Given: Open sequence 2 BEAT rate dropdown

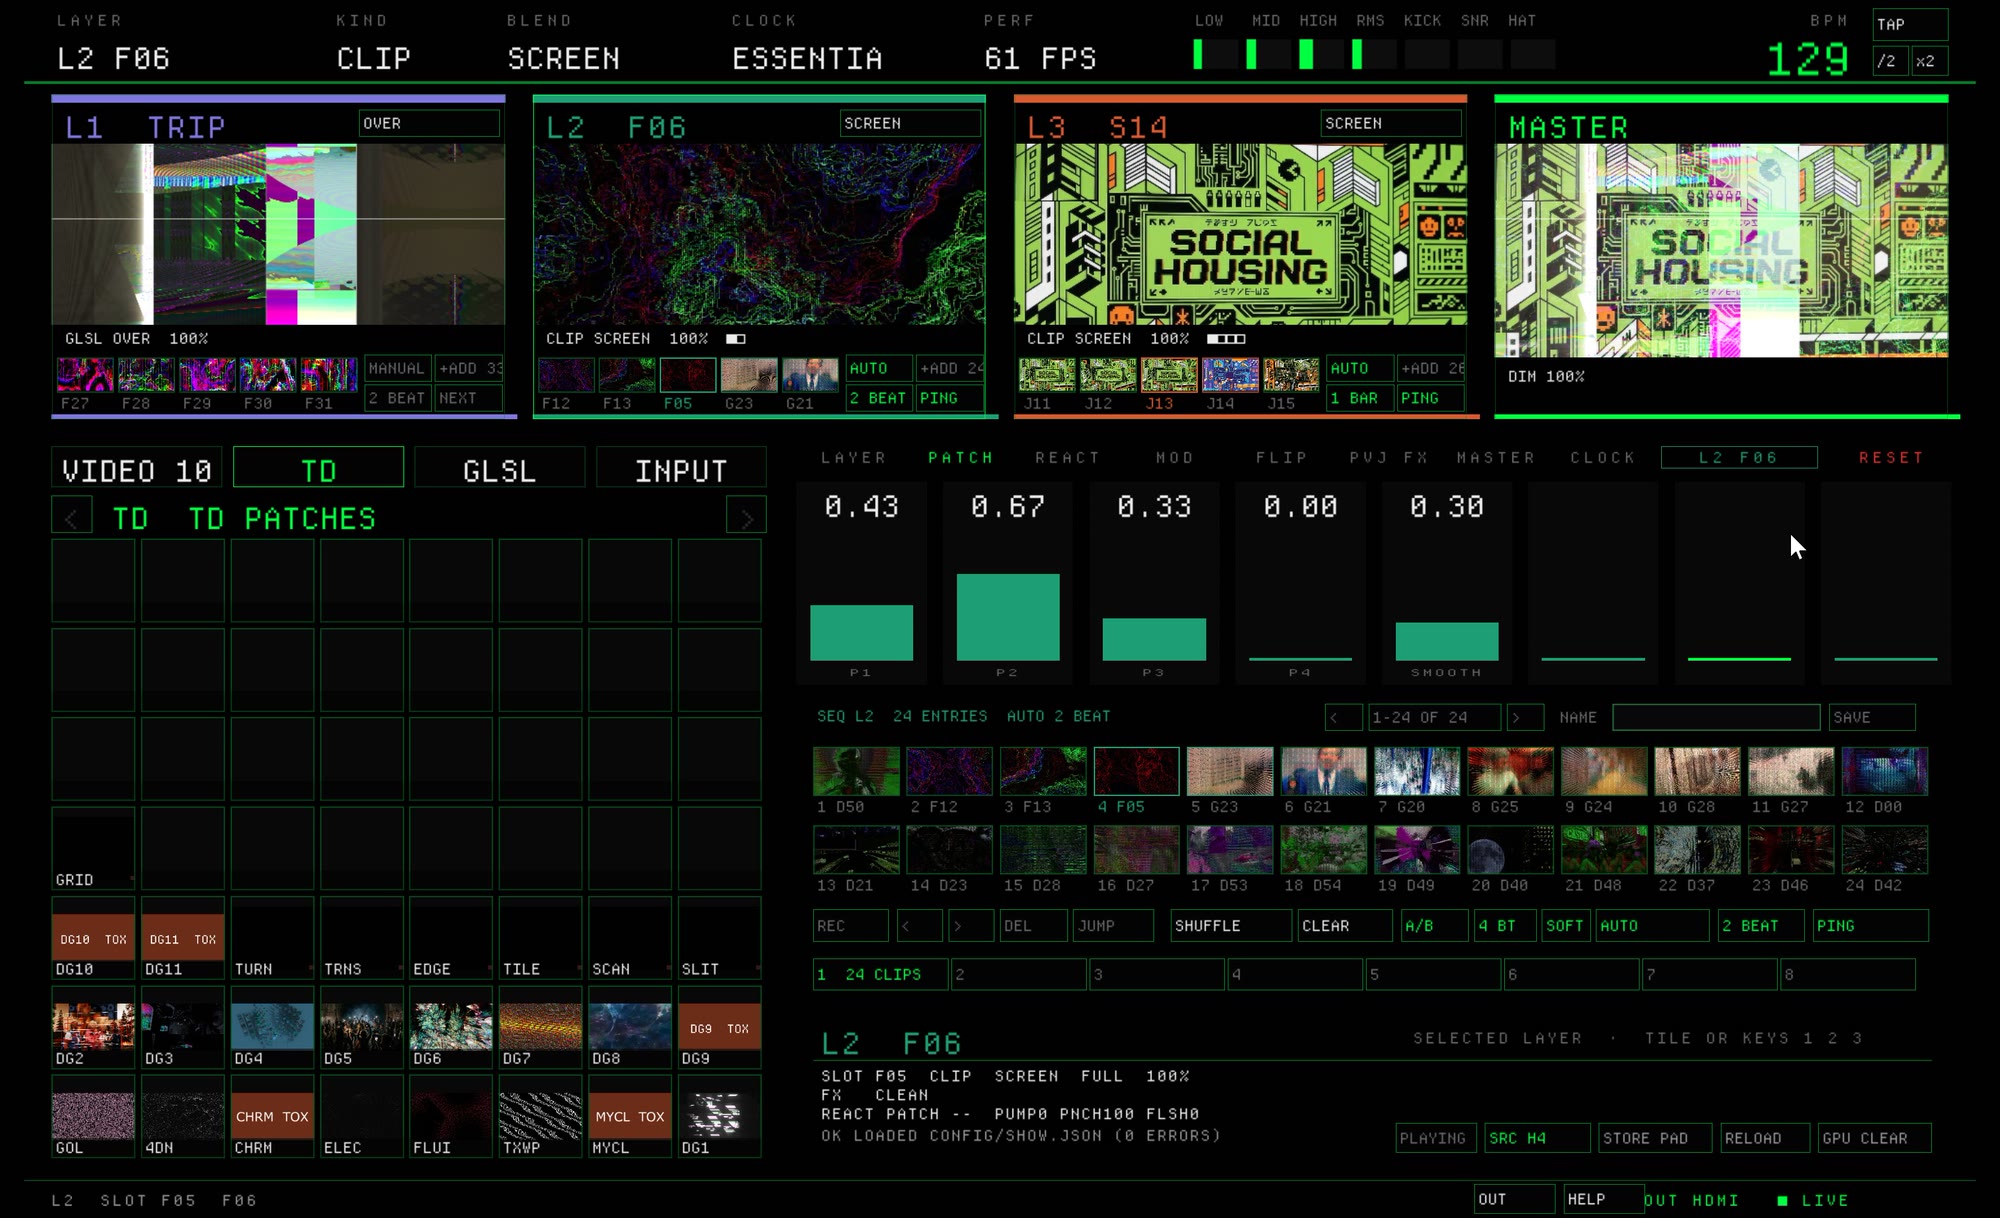Looking at the screenshot, I should (1760, 926).
